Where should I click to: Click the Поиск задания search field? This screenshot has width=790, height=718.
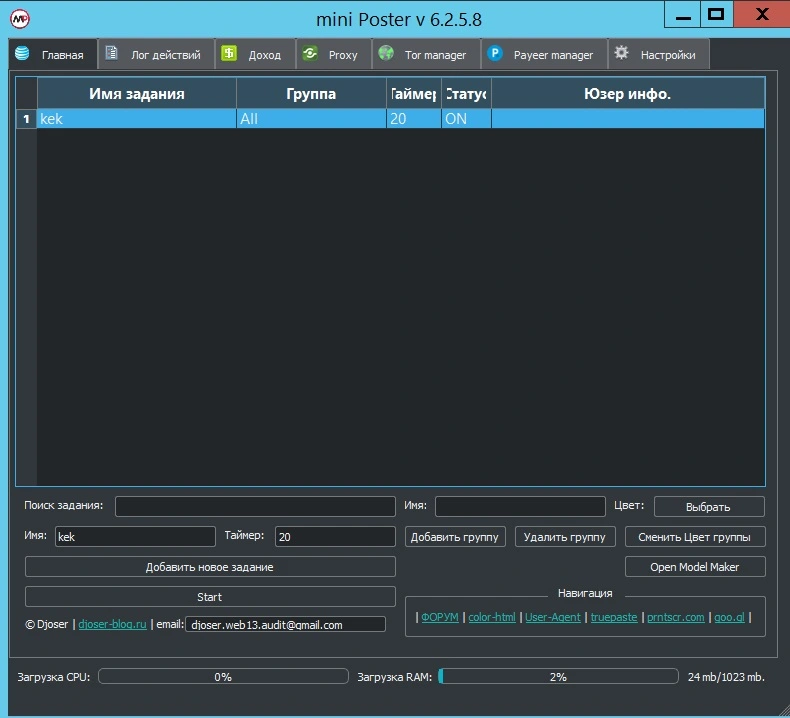(x=255, y=506)
